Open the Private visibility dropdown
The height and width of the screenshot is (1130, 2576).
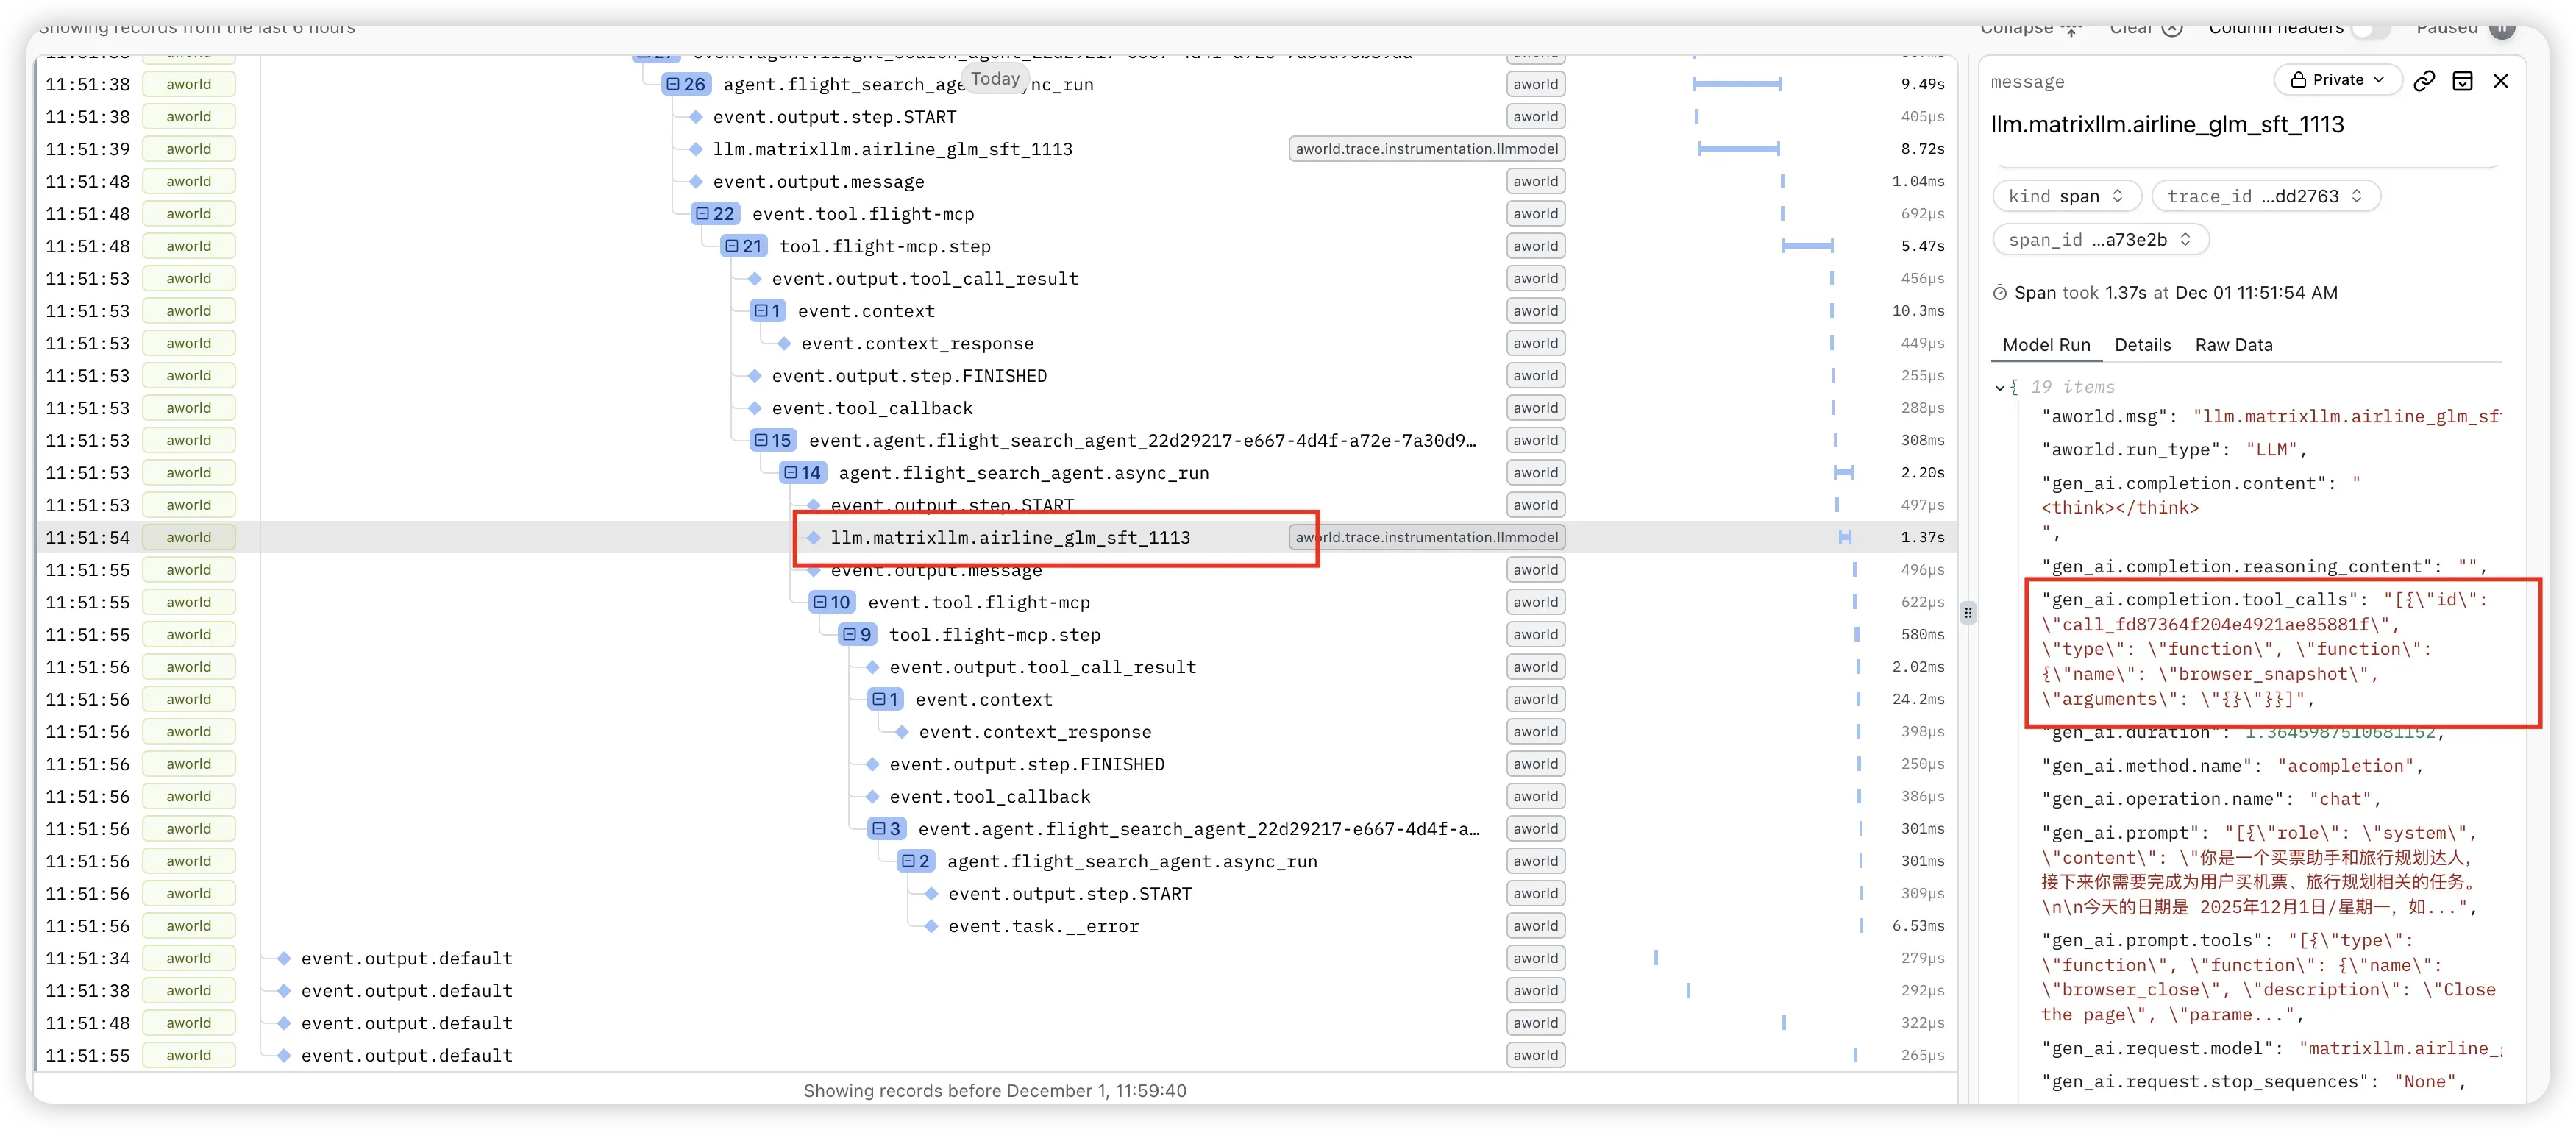[2338, 80]
